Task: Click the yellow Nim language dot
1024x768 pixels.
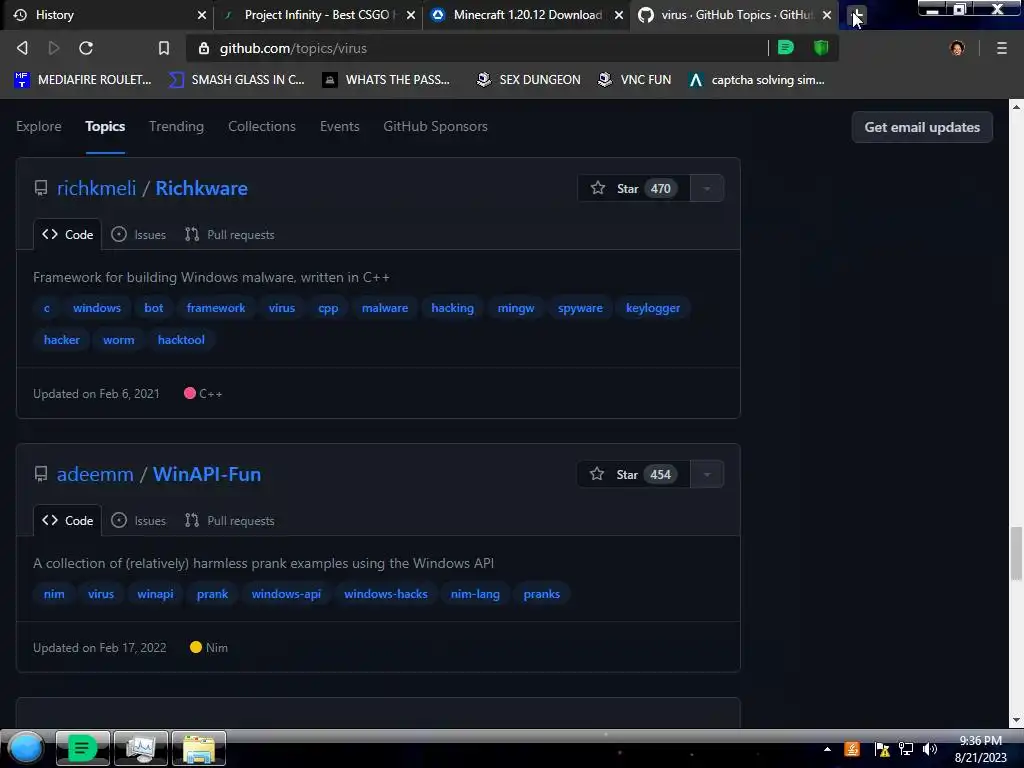Action: click(196, 647)
